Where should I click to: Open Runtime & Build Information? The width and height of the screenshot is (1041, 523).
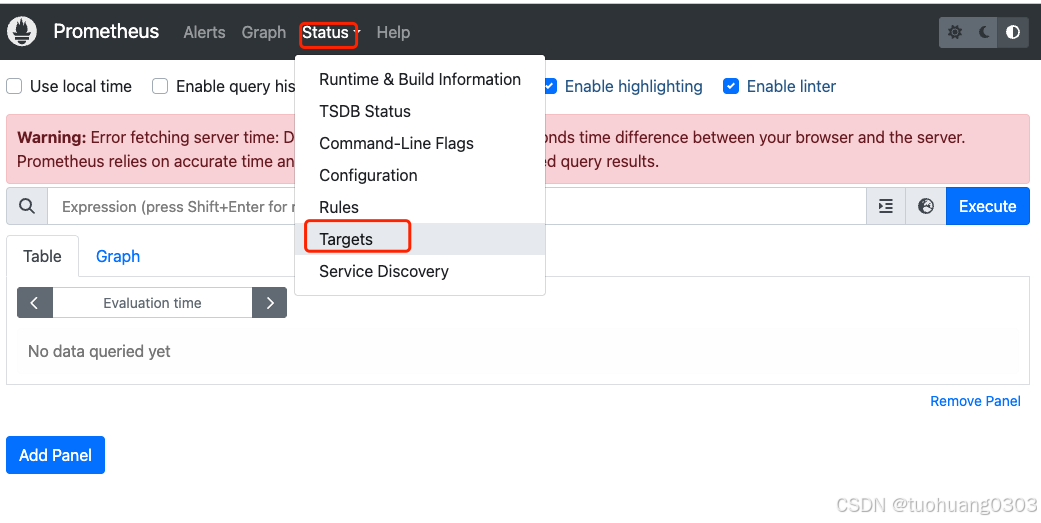tap(420, 80)
